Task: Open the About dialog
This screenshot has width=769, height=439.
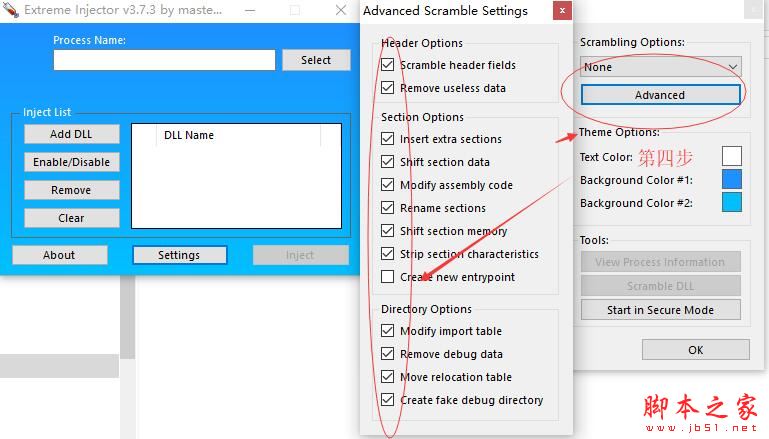Action: pyautogui.click(x=59, y=255)
